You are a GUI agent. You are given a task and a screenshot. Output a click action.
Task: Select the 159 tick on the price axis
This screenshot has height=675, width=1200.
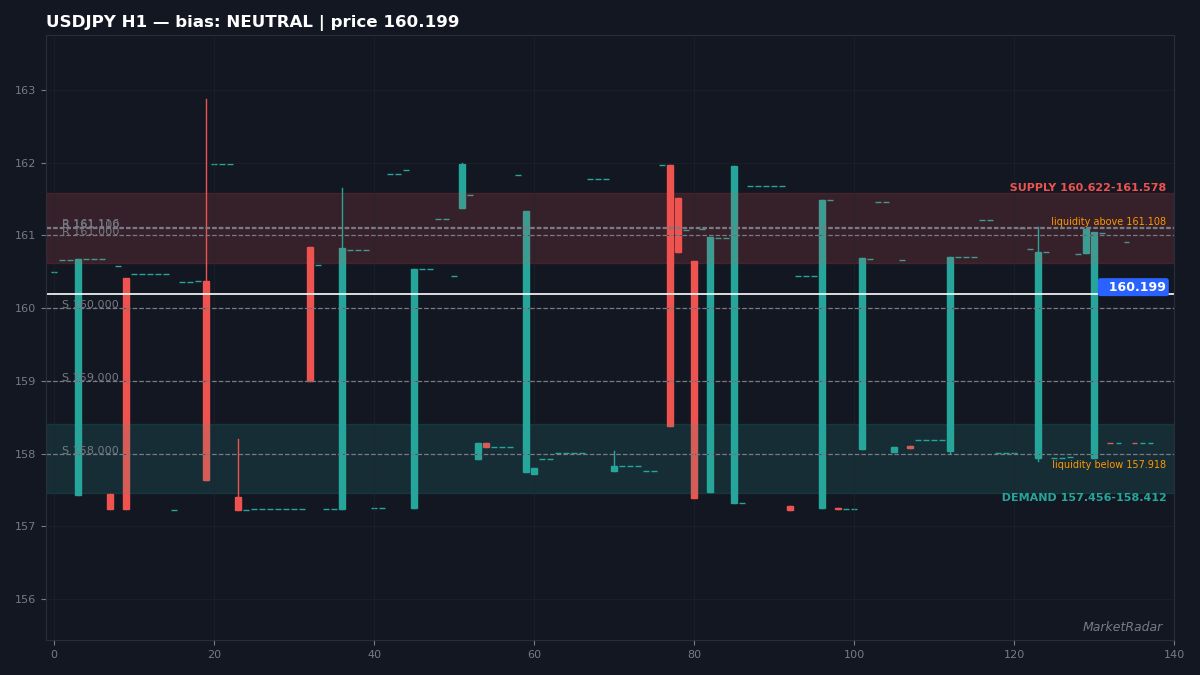click(24, 382)
